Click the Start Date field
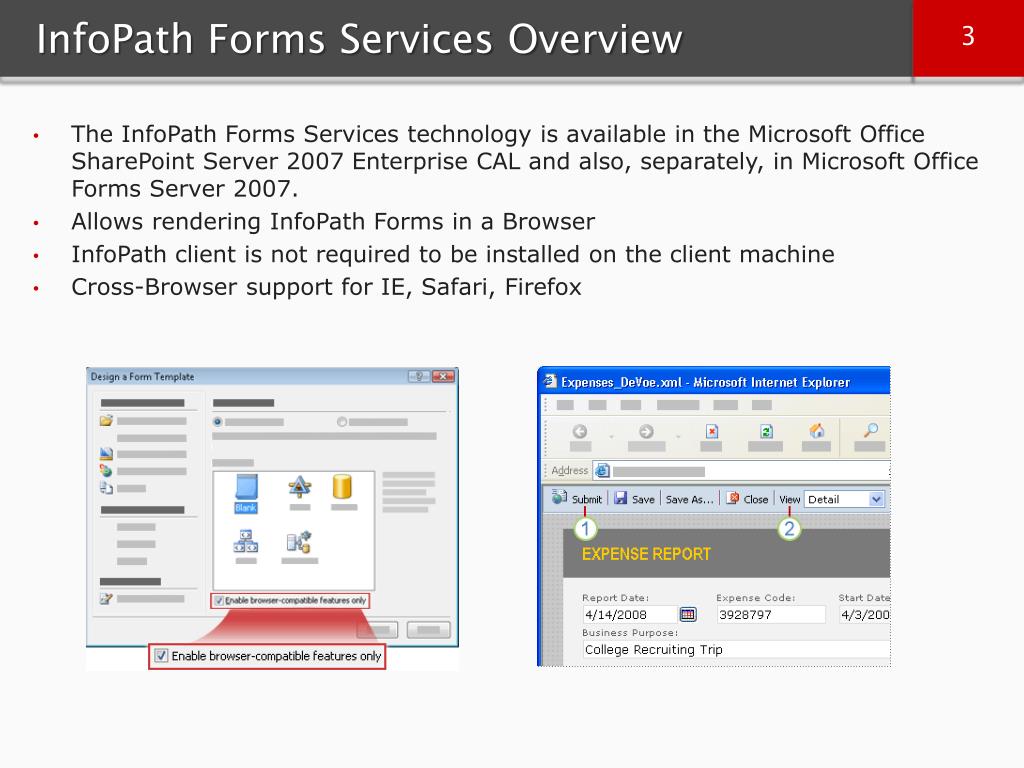The image size is (1024, 768). (865, 615)
